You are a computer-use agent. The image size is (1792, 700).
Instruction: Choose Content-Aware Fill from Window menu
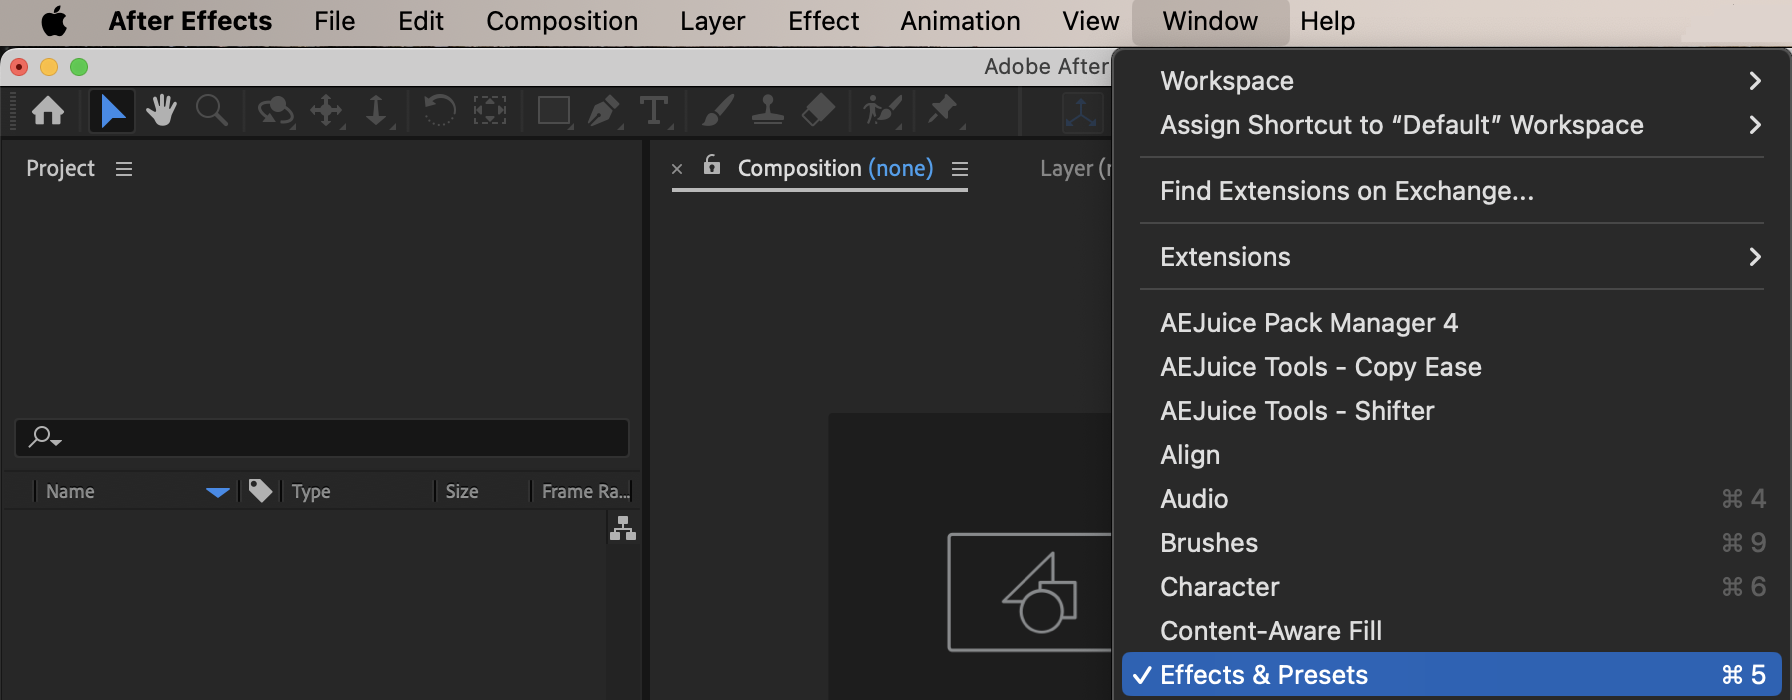pyautogui.click(x=1270, y=631)
